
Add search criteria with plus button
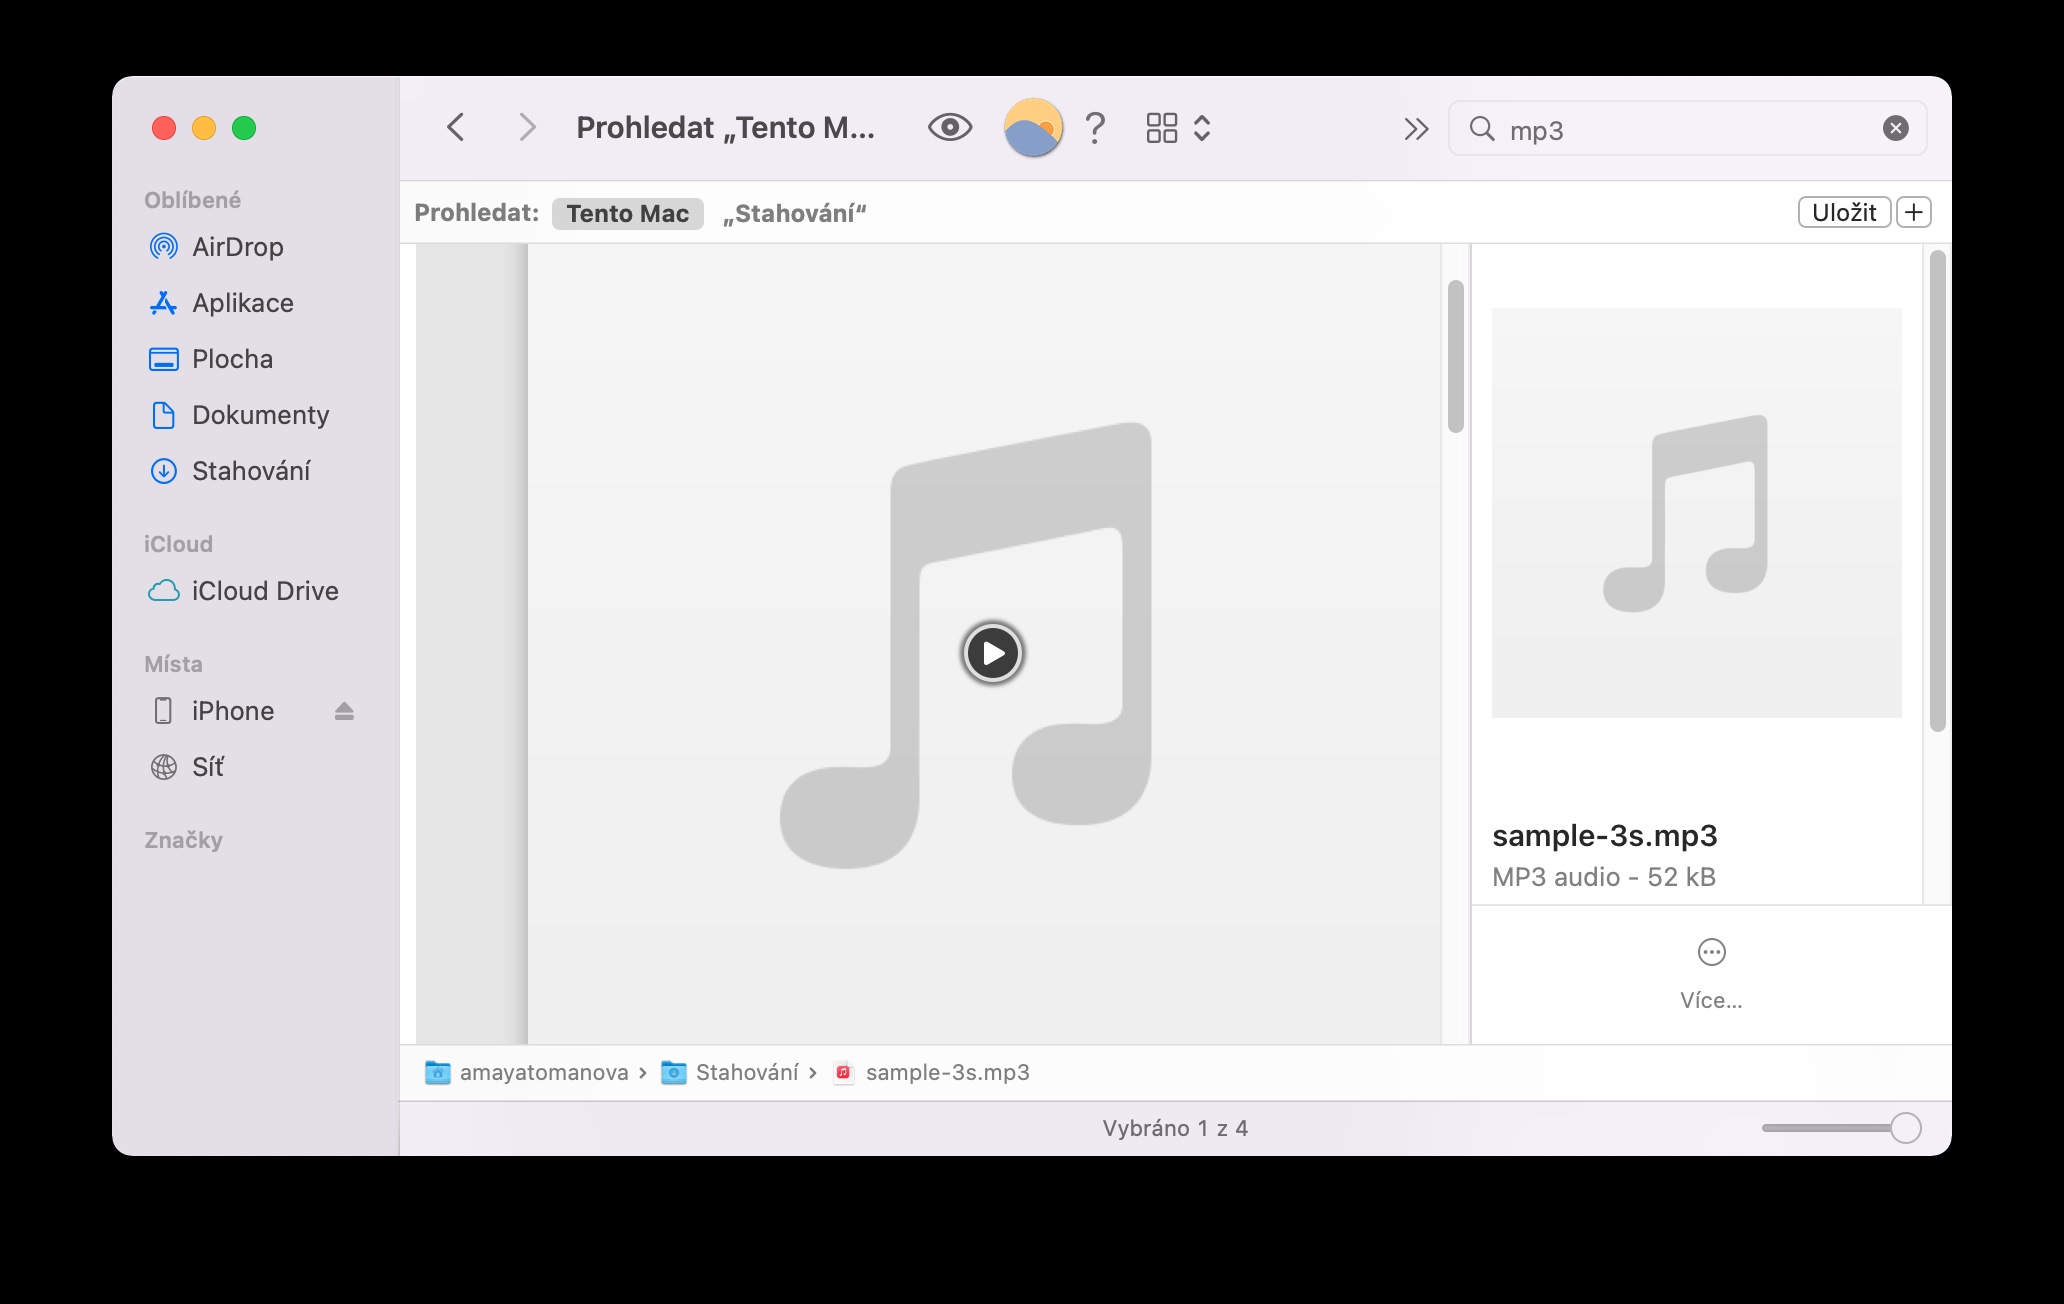point(1913,212)
